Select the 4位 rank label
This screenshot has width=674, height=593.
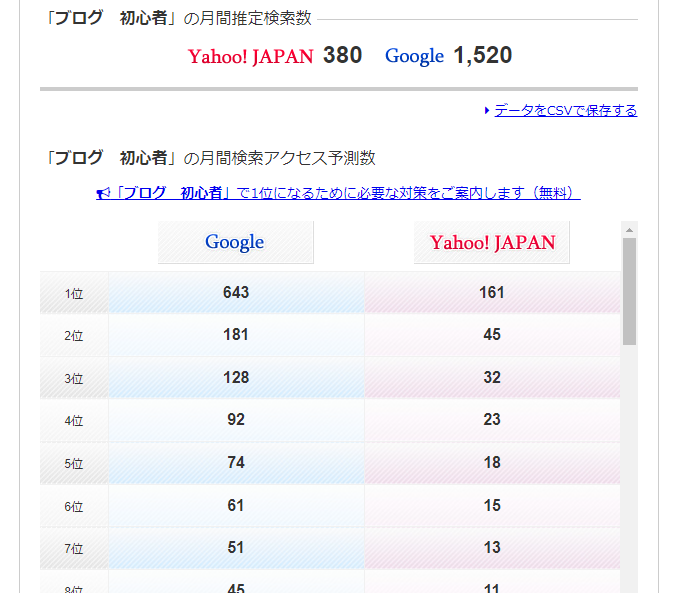[x=74, y=421]
